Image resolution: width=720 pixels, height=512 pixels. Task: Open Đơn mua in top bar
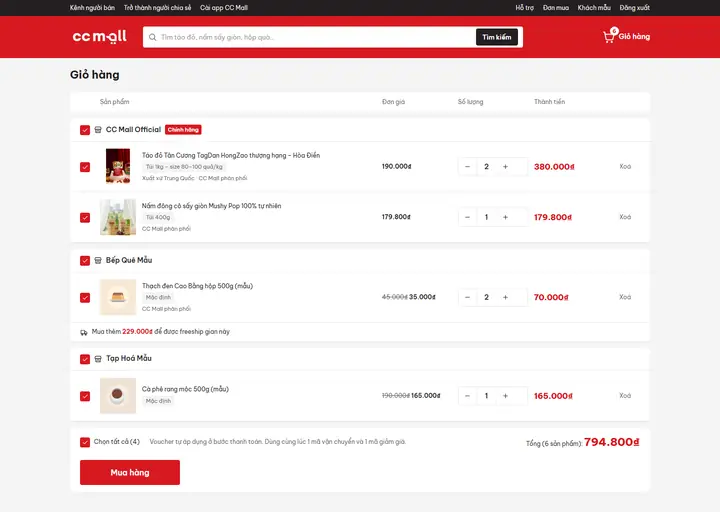tap(556, 8)
